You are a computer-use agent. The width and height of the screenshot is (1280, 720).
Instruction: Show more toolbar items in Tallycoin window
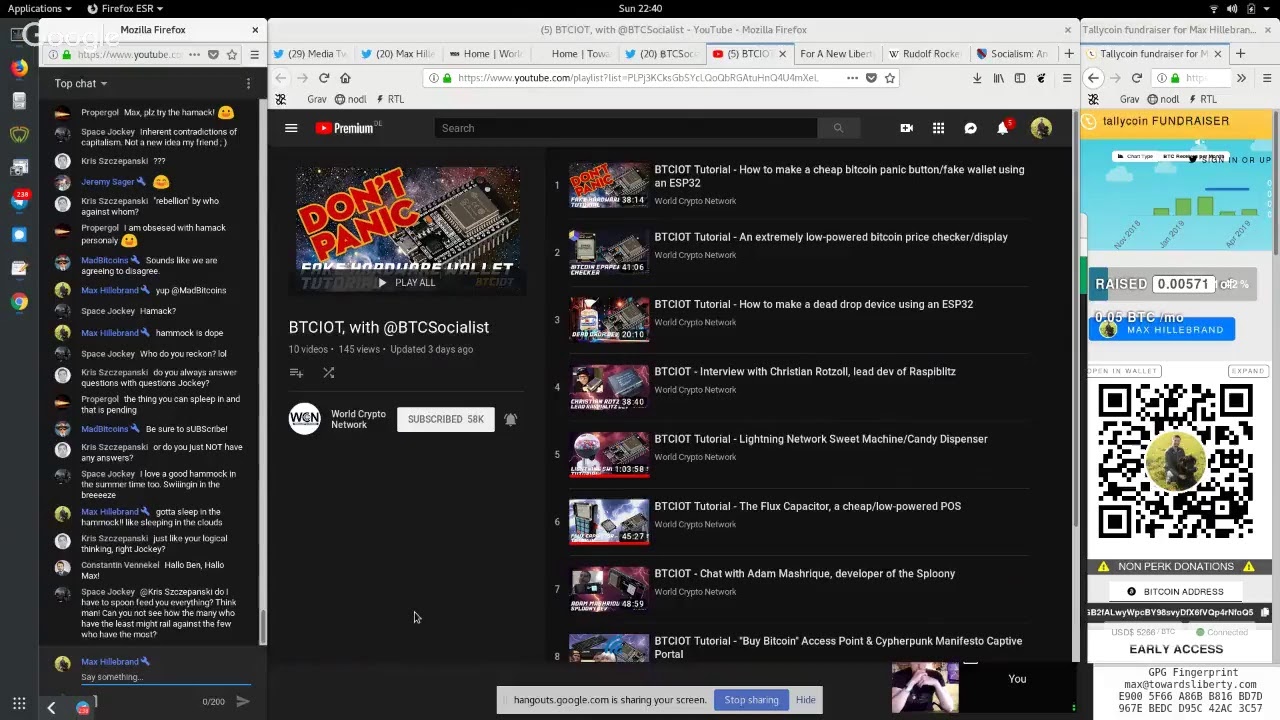[x=1241, y=78]
